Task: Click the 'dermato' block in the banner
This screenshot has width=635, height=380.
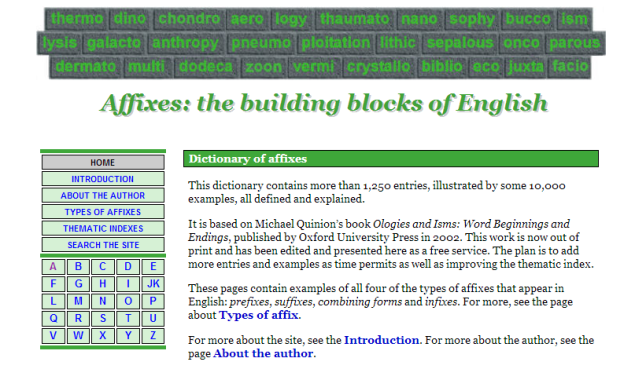Action: click(85, 66)
